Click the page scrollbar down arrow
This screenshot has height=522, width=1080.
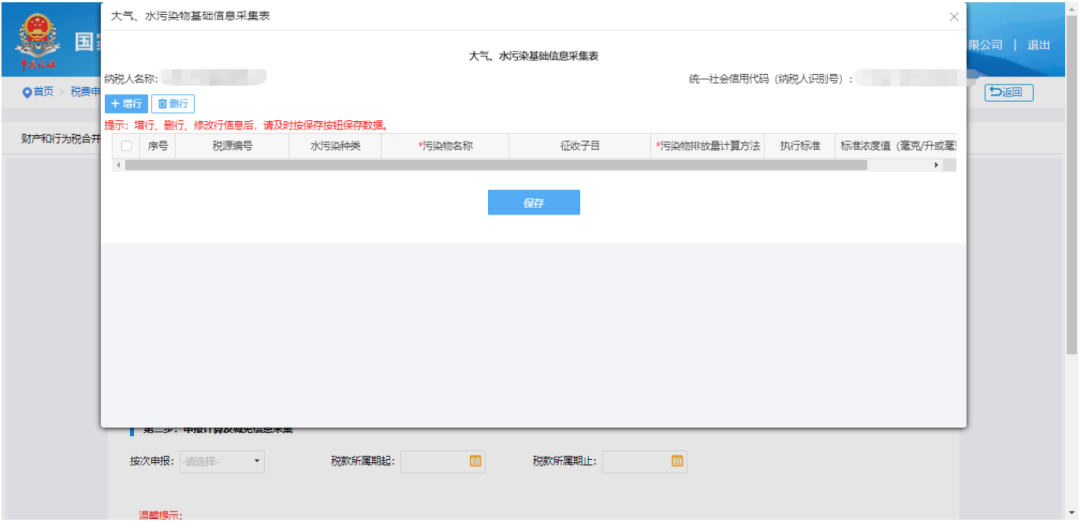1070,513
